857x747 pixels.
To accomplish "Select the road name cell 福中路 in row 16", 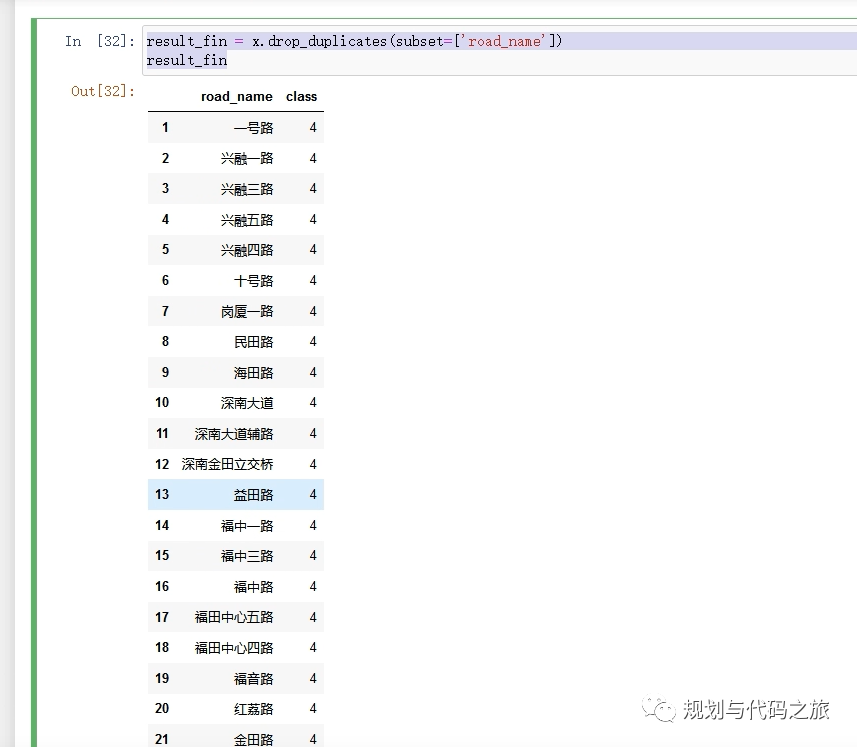I will pyautogui.click(x=253, y=586).
